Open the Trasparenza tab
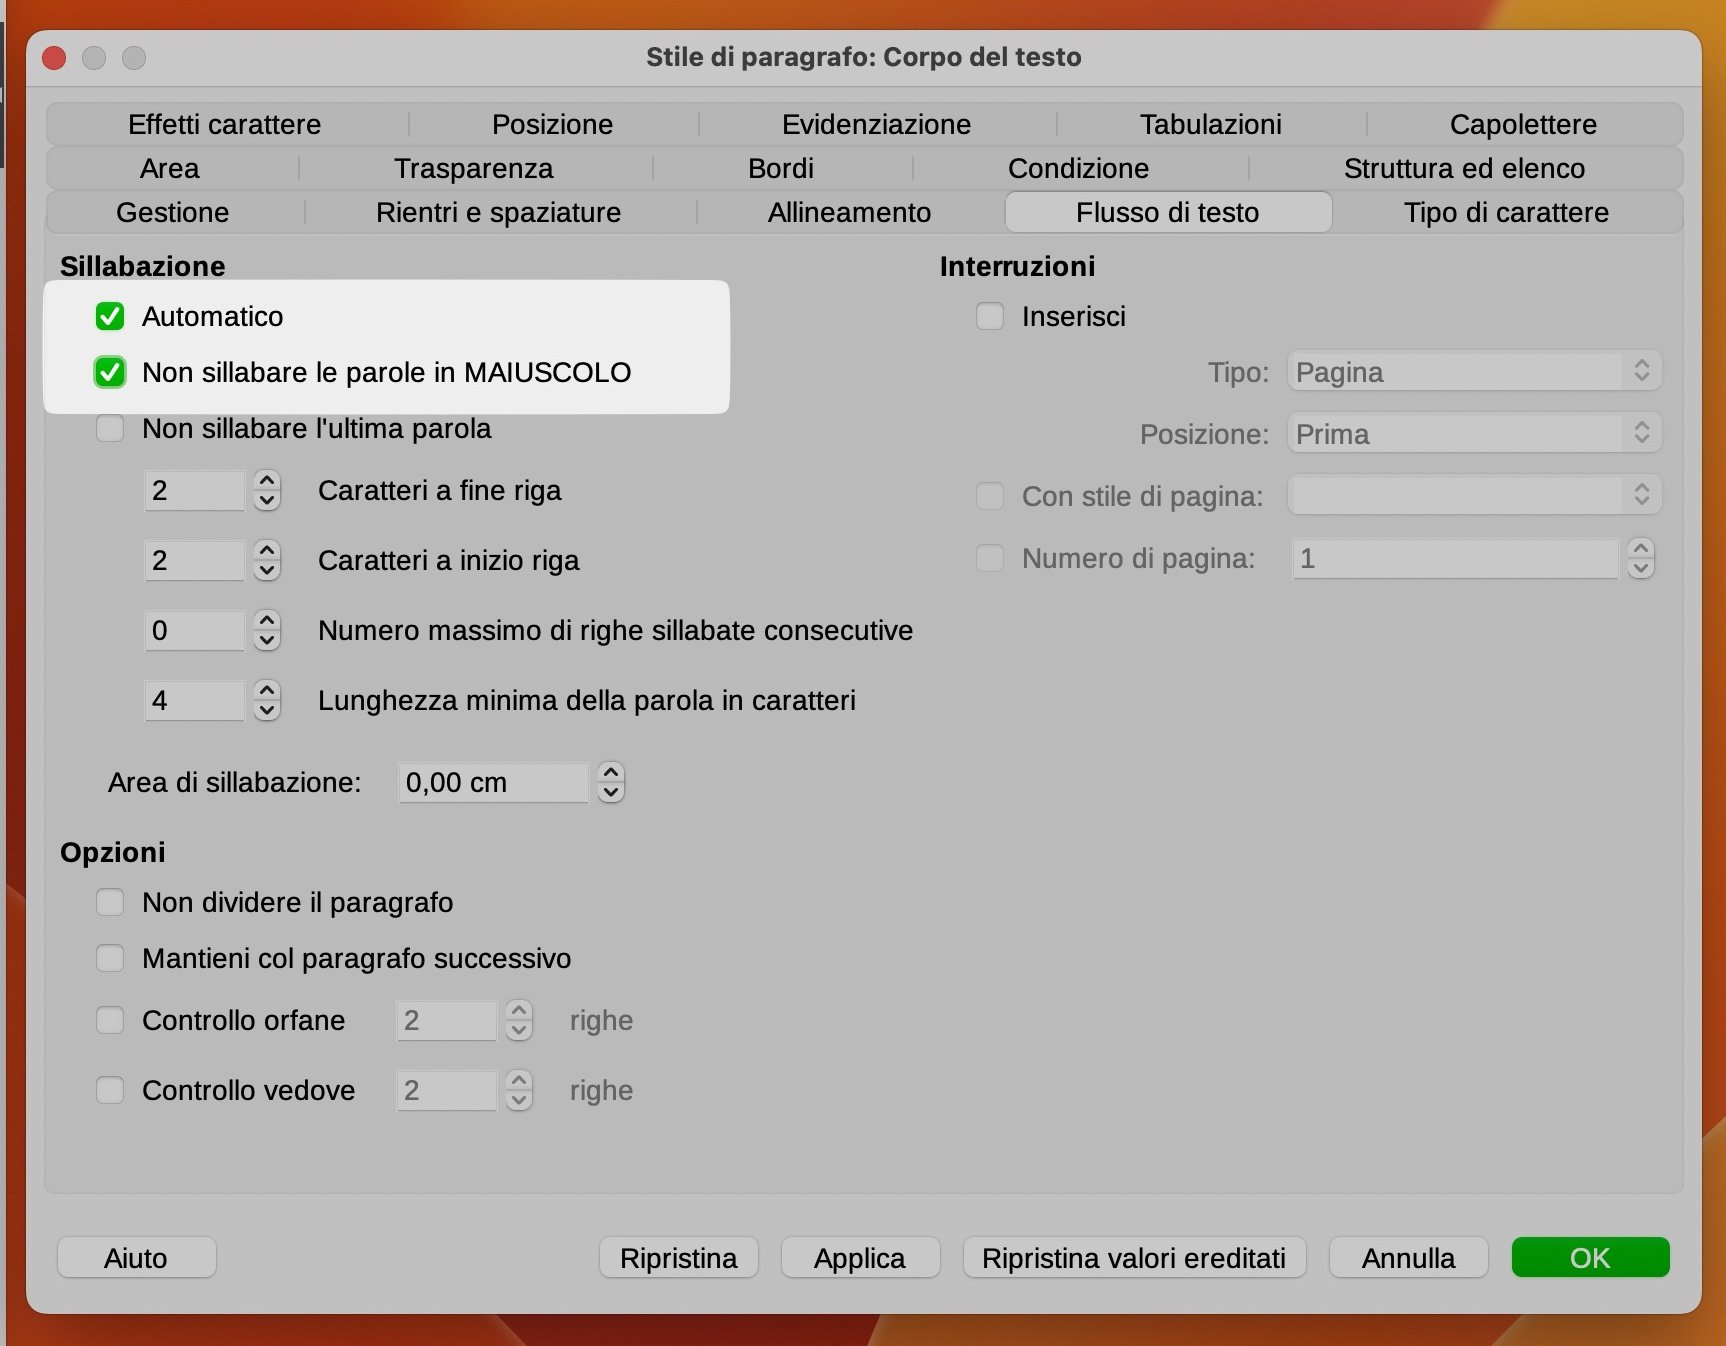Image resolution: width=1726 pixels, height=1346 pixels. [x=474, y=168]
